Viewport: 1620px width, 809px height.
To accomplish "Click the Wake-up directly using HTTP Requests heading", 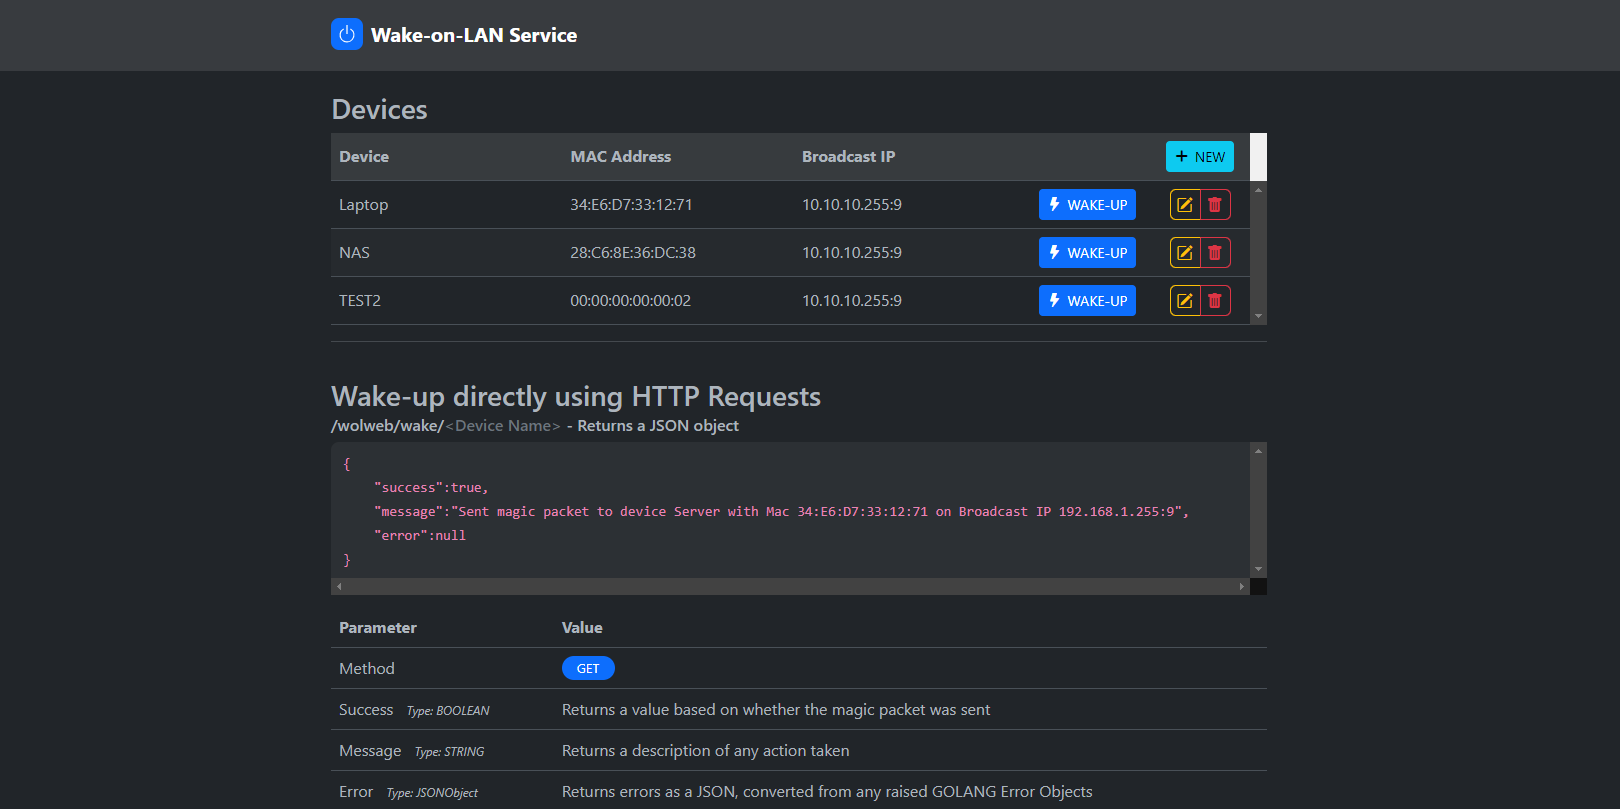I will click(x=576, y=397).
